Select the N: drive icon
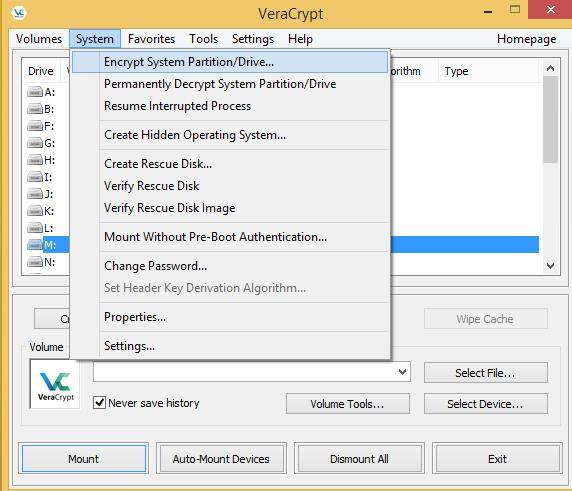Screen dimensions: 572x491 tap(35, 262)
